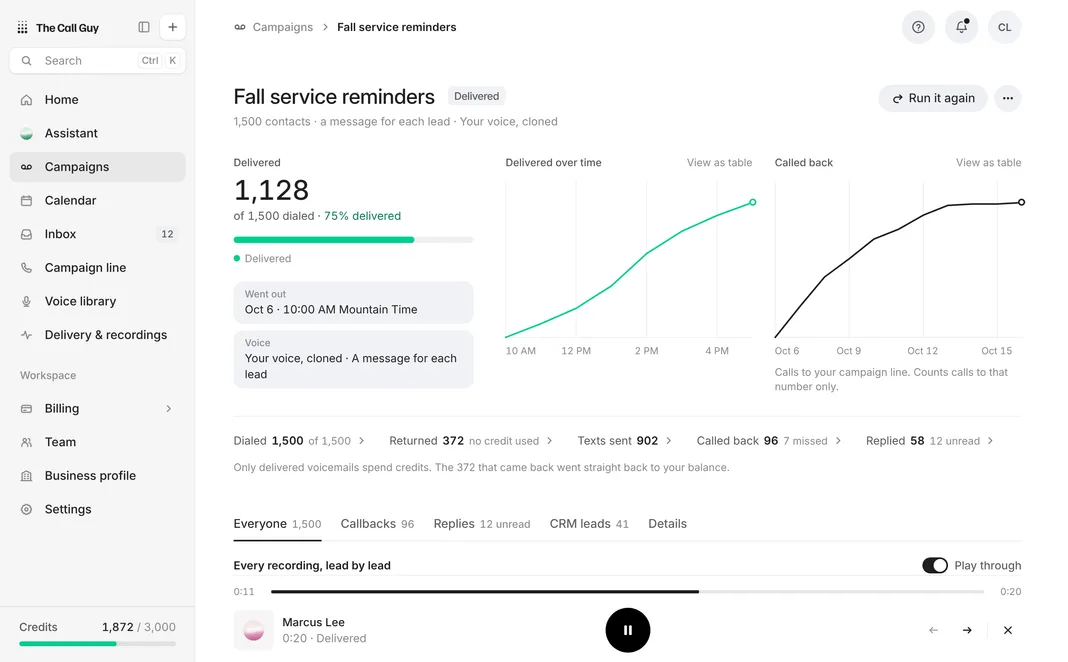The height and width of the screenshot is (662, 1068).
Task: Skip to next recording with right arrow
Action: coord(967,630)
